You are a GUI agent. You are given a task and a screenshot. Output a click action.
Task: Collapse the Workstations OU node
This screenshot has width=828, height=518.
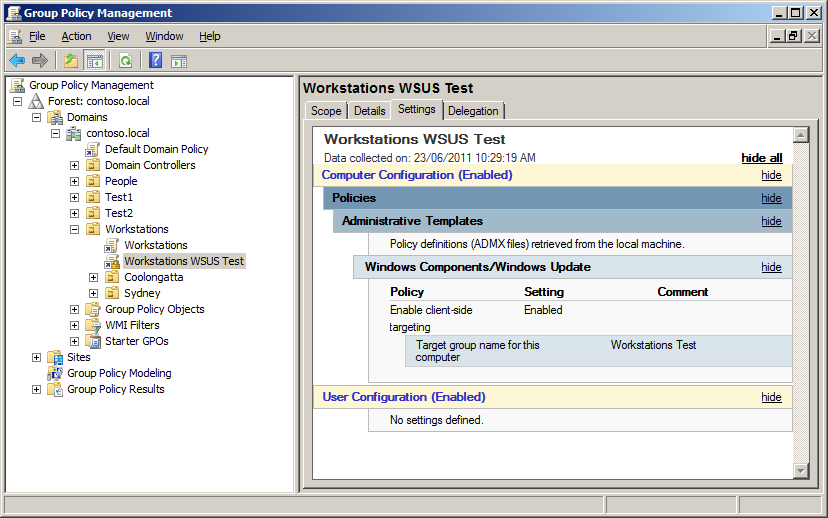[x=75, y=229]
